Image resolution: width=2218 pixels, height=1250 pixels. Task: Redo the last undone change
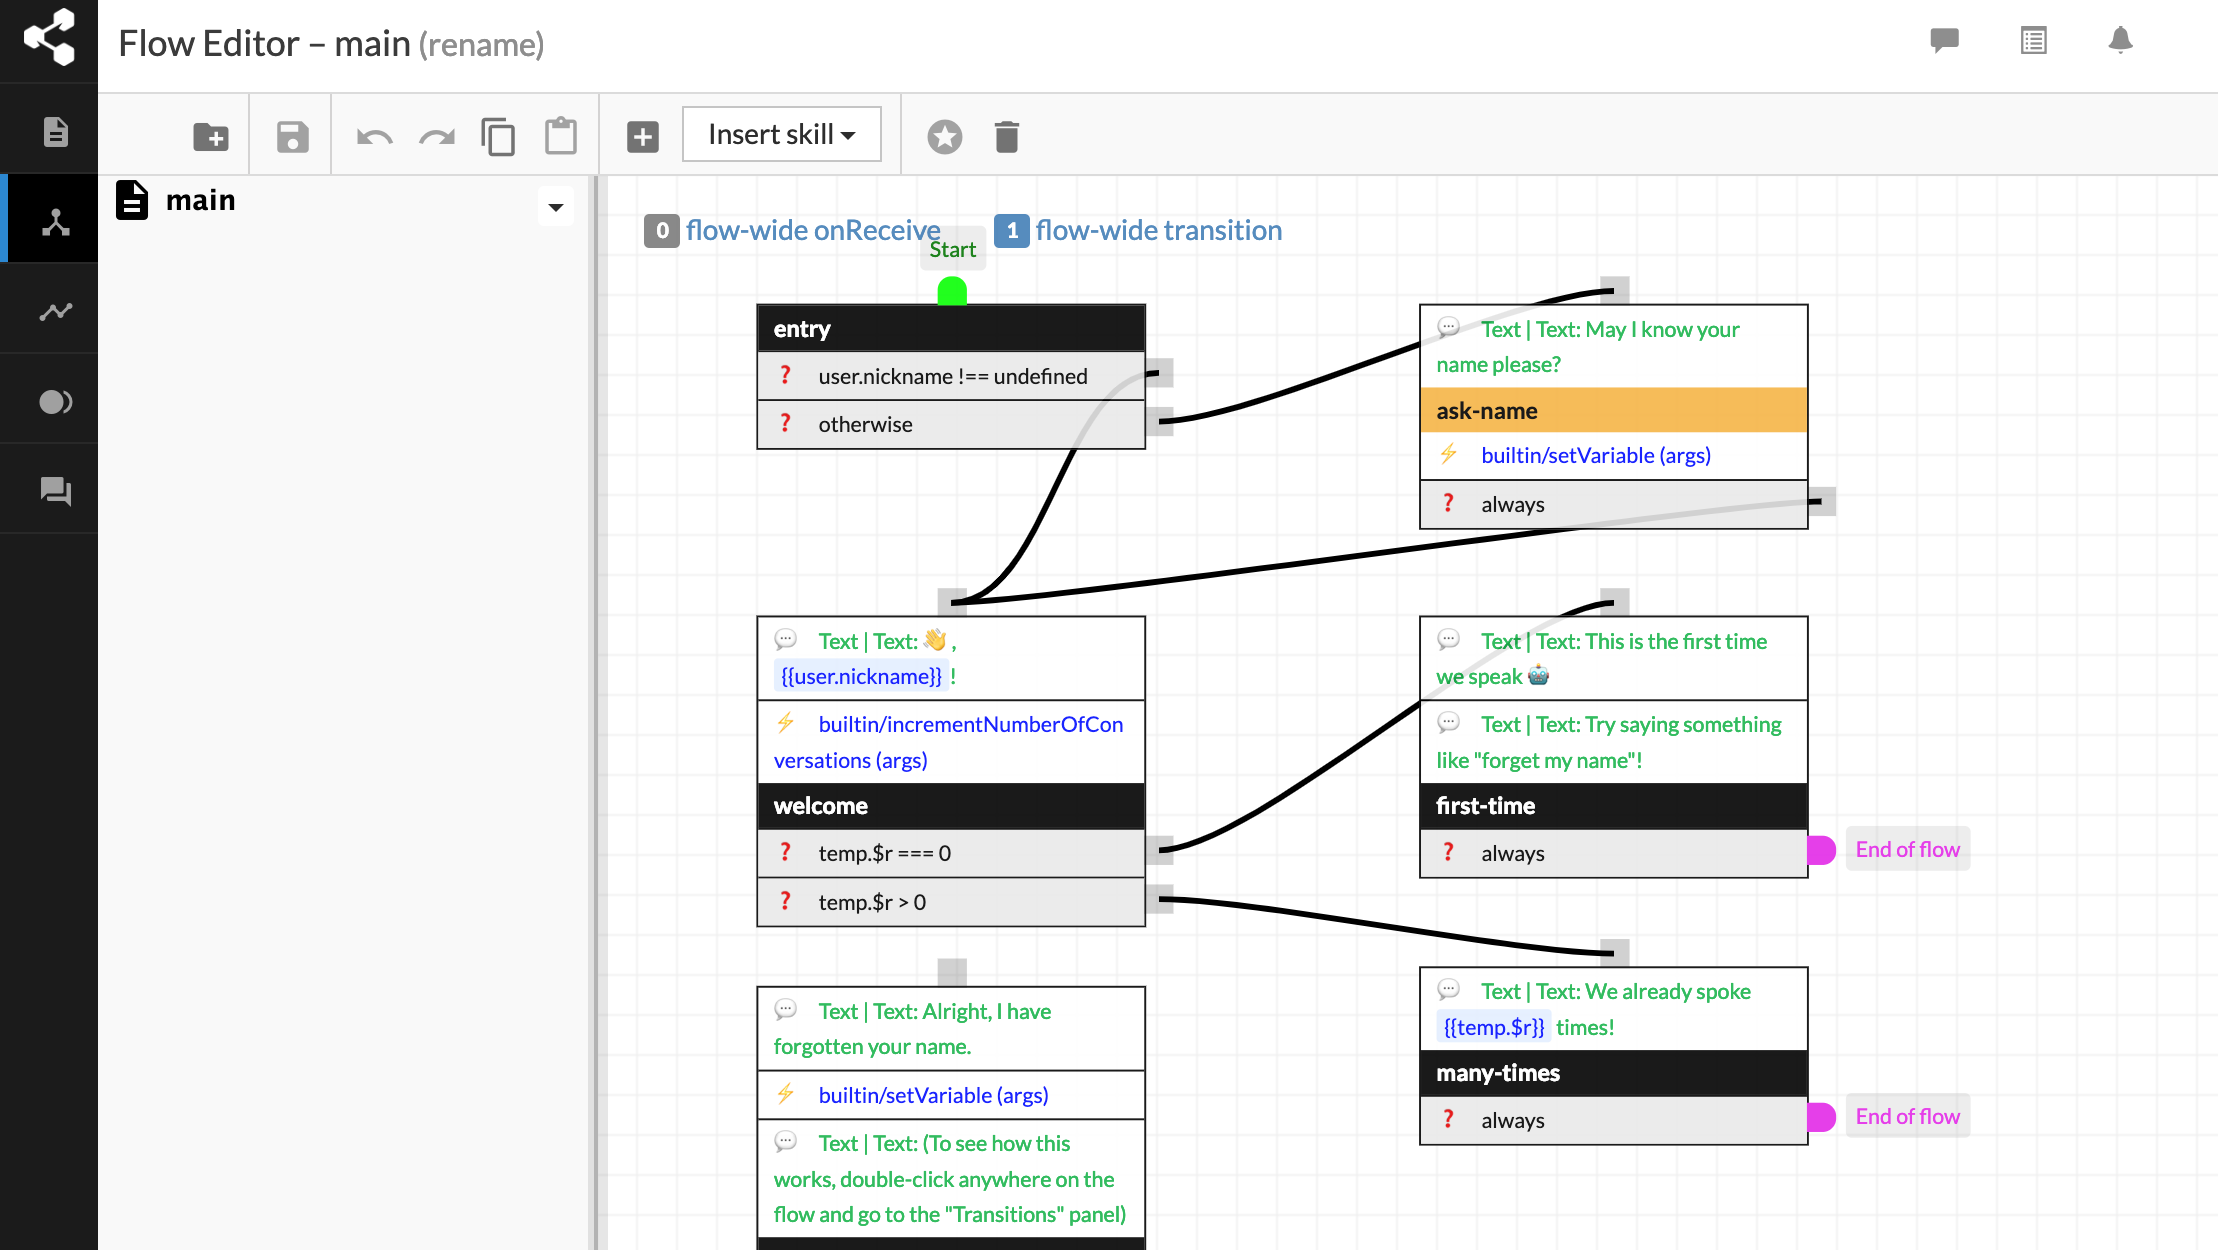(x=436, y=135)
